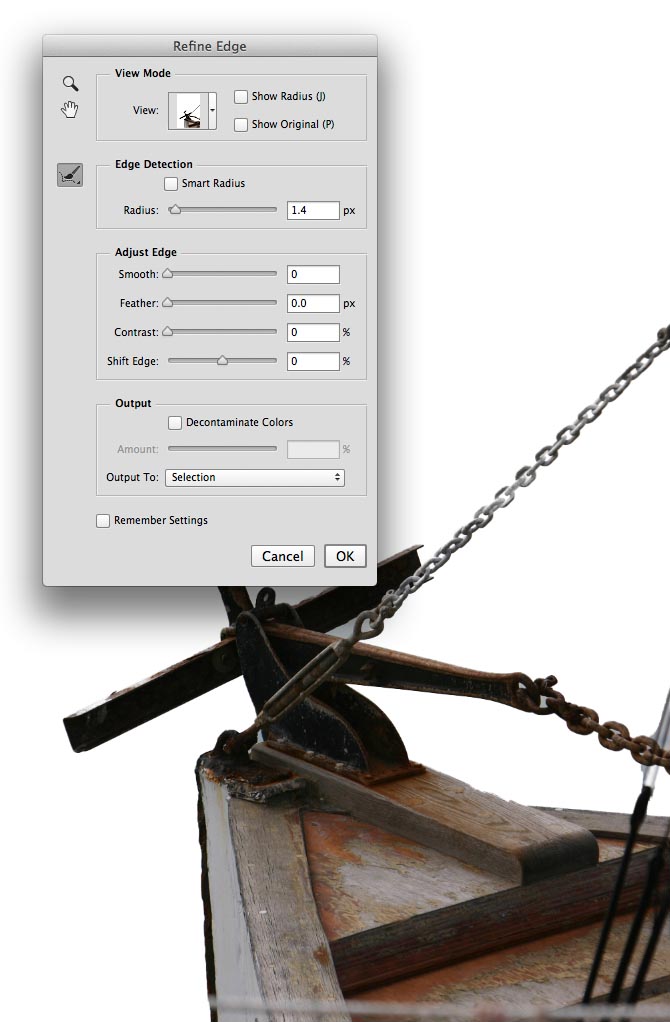The height and width of the screenshot is (1022, 670).
Task: Adjust the Feather slider handle
Action: (168, 302)
